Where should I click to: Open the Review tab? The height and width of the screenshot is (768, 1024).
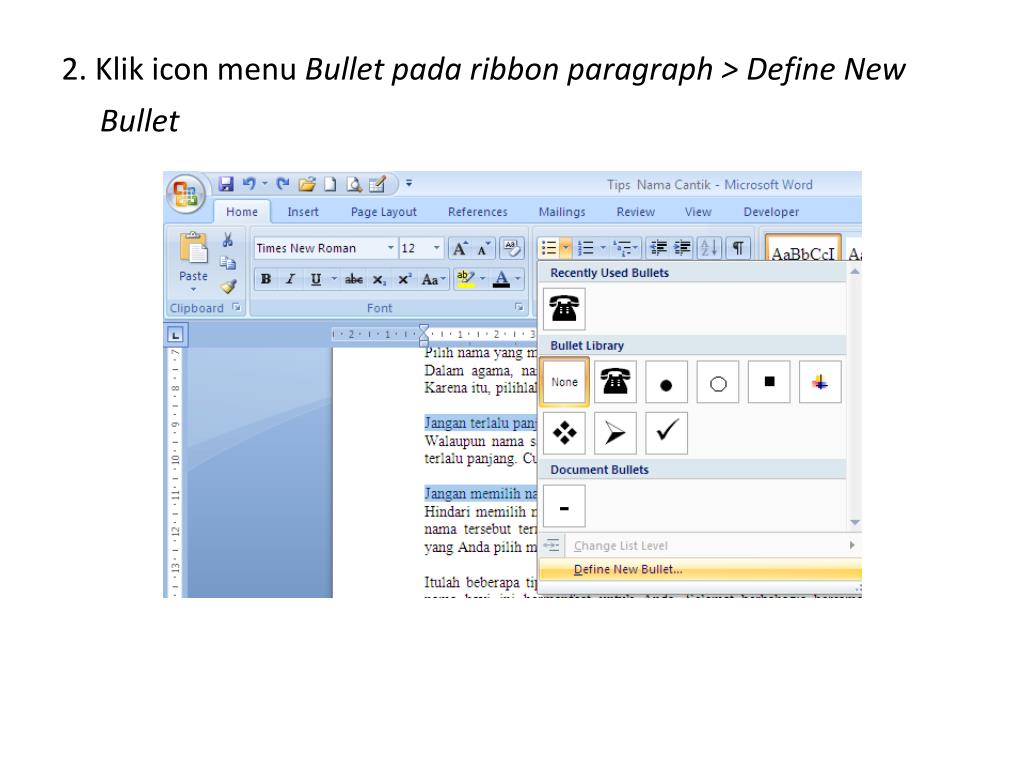pos(635,212)
